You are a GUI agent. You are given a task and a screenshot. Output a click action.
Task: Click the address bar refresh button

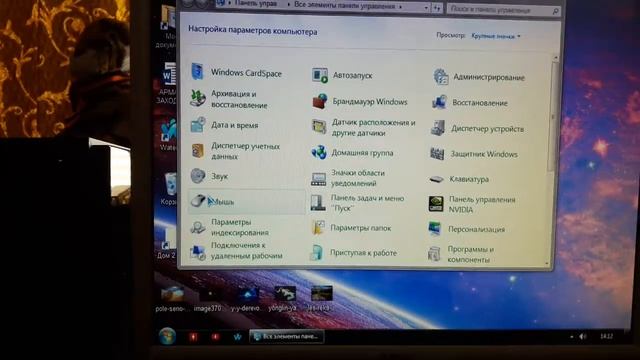pyautogui.click(x=437, y=8)
